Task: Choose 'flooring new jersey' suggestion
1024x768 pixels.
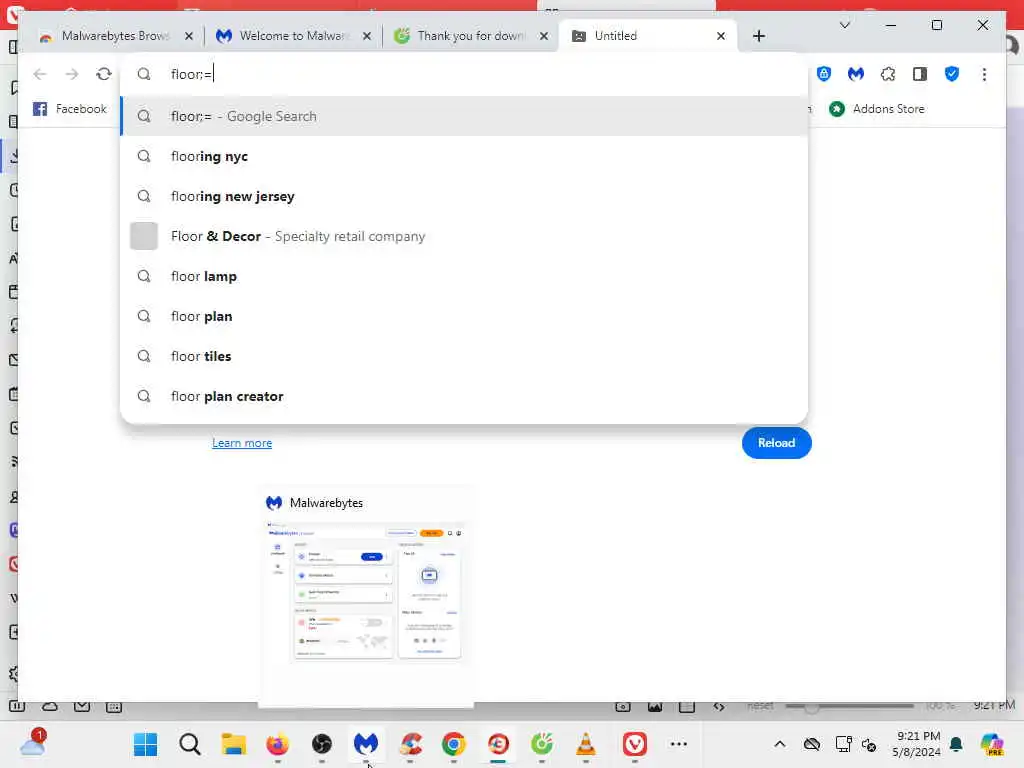Action: [x=464, y=196]
